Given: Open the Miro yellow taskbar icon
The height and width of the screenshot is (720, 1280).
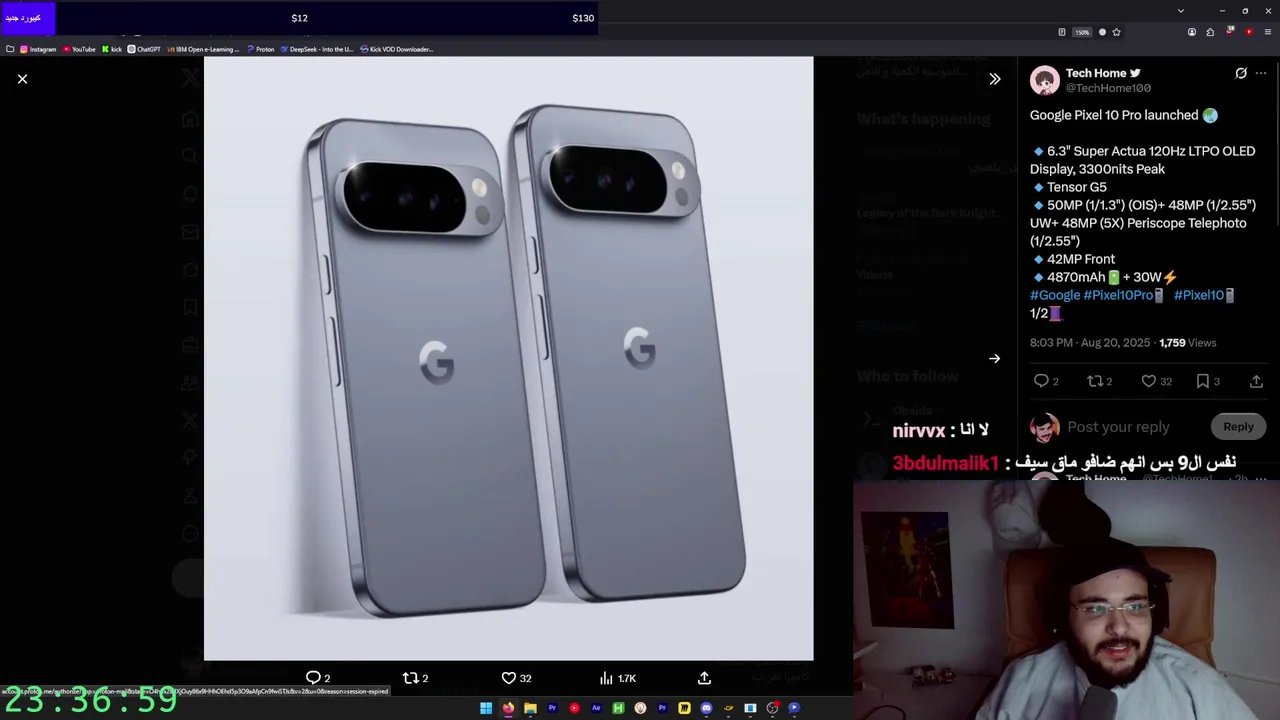Looking at the screenshot, I should click(x=684, y=708).
